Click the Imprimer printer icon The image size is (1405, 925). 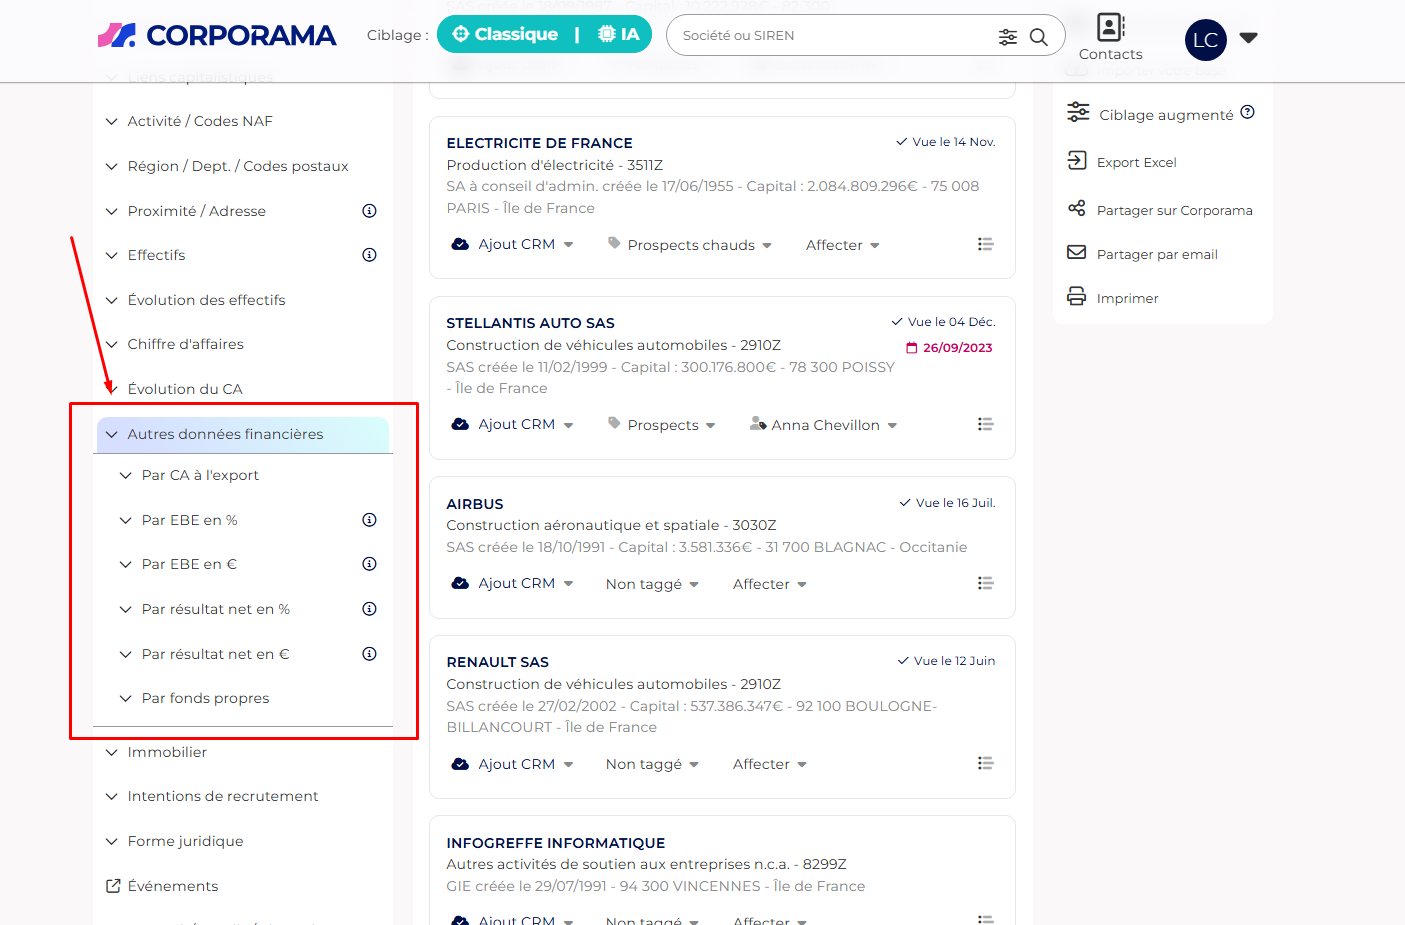[x=1077, y=297]
